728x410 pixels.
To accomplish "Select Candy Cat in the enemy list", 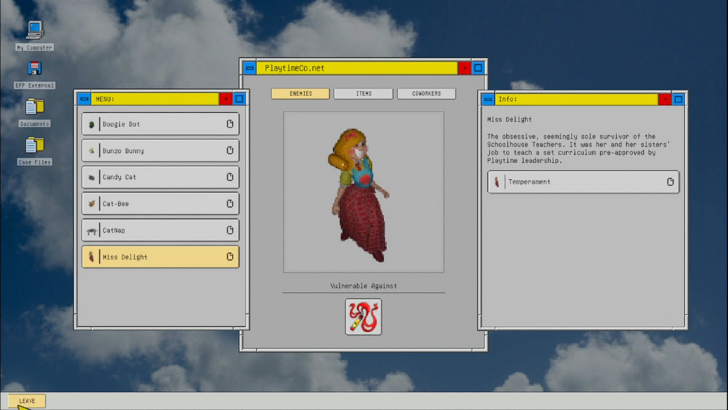I will (161, 177).
